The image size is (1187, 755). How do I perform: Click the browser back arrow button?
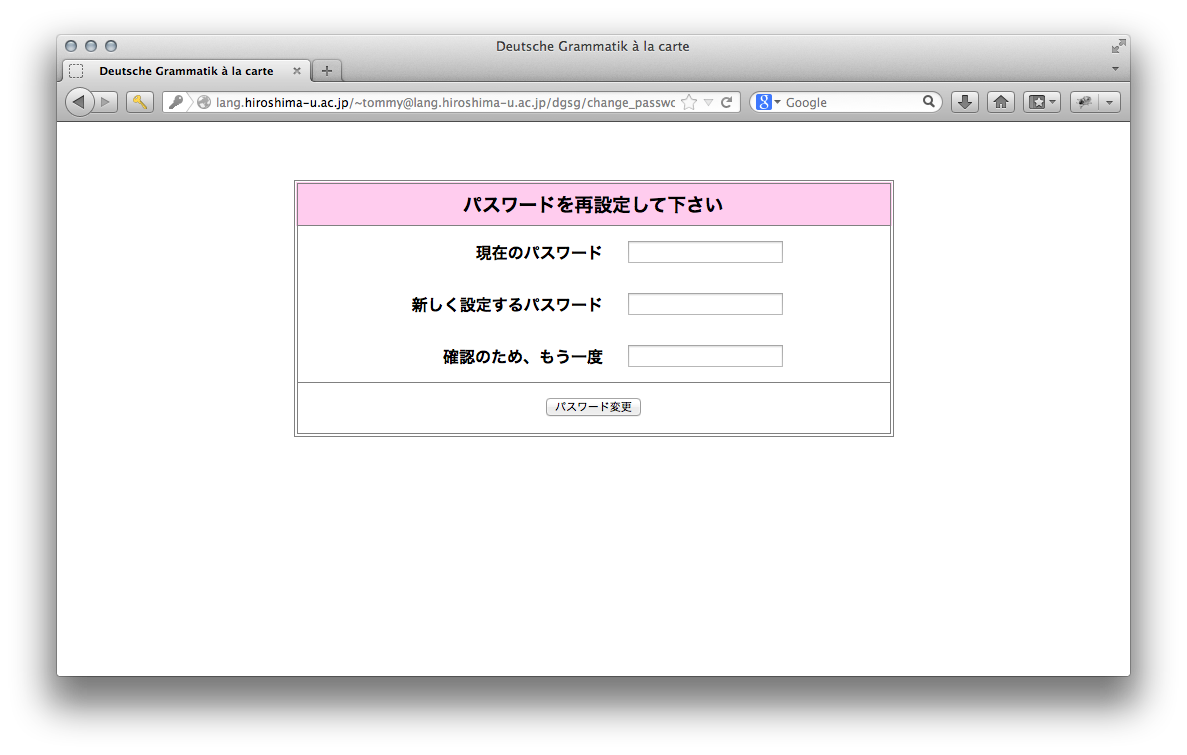pos(79,102)
